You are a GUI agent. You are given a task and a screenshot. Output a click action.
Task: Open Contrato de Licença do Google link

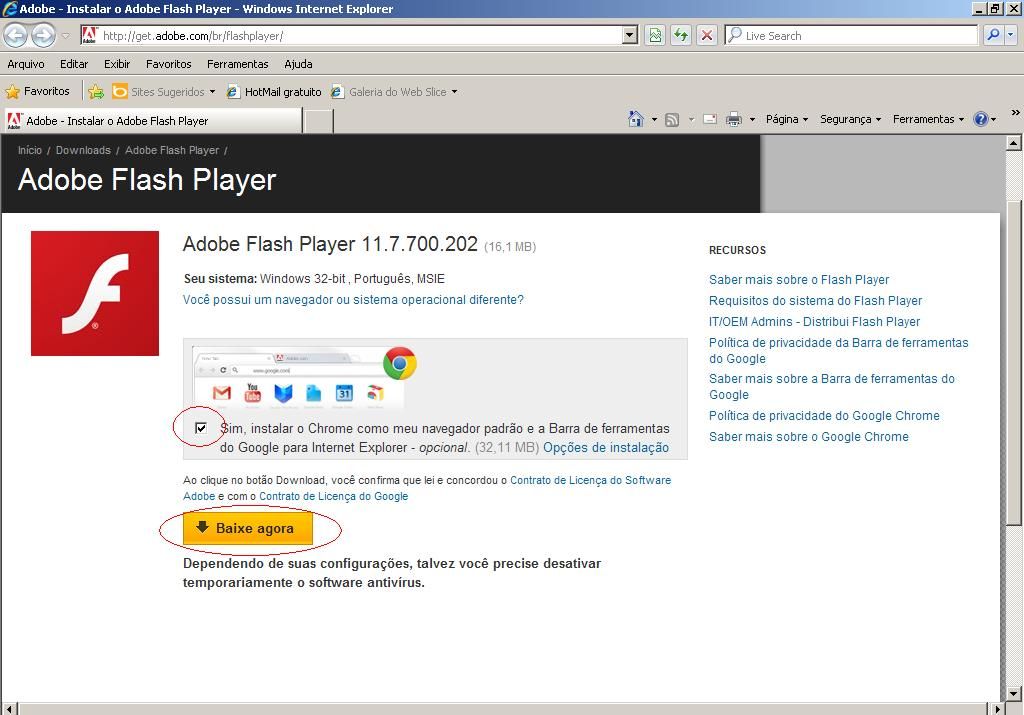point(333,496)
